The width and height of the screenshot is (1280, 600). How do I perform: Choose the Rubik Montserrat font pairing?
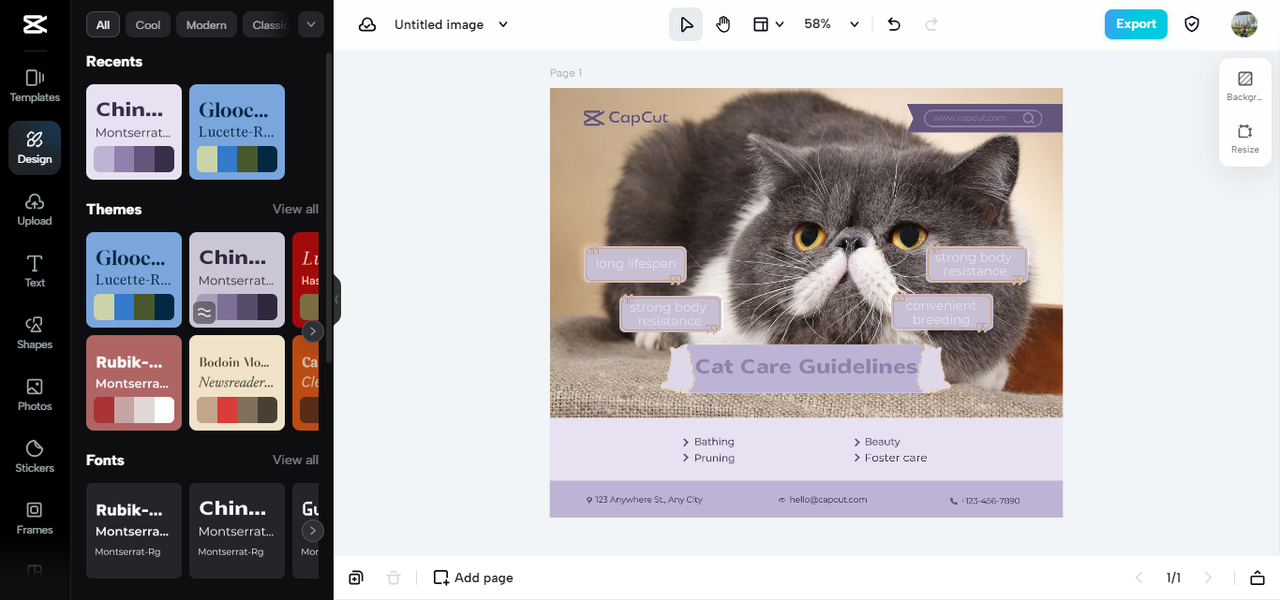(134, 531)
